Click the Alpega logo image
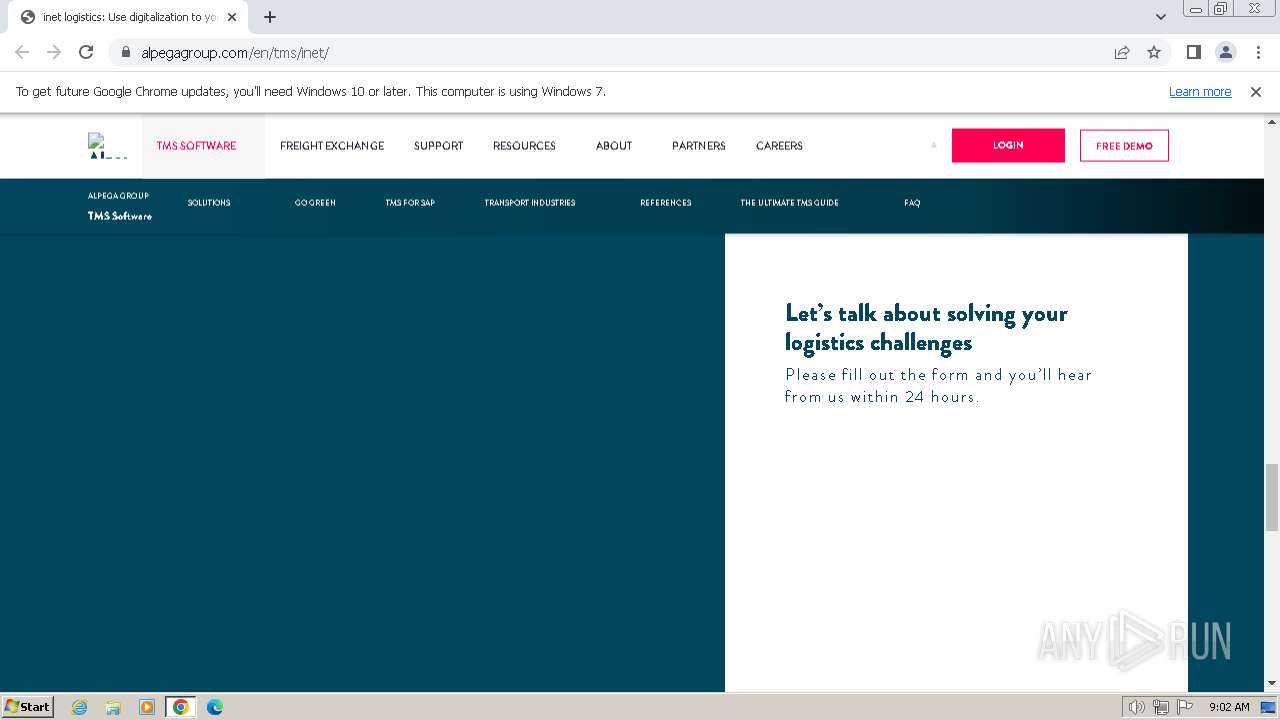 tap(107, 146)
